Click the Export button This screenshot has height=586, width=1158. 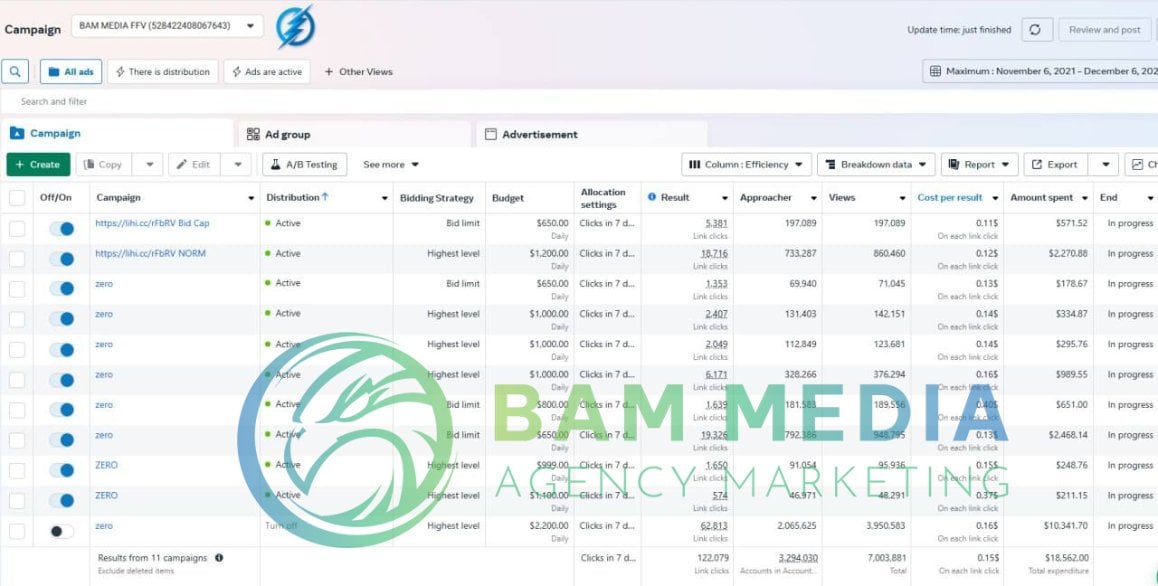pos(1055,165)
